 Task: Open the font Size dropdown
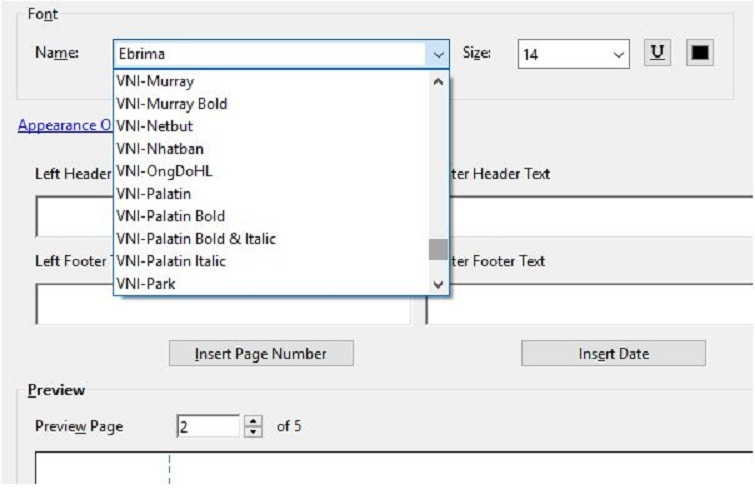(x=618, y=54)
